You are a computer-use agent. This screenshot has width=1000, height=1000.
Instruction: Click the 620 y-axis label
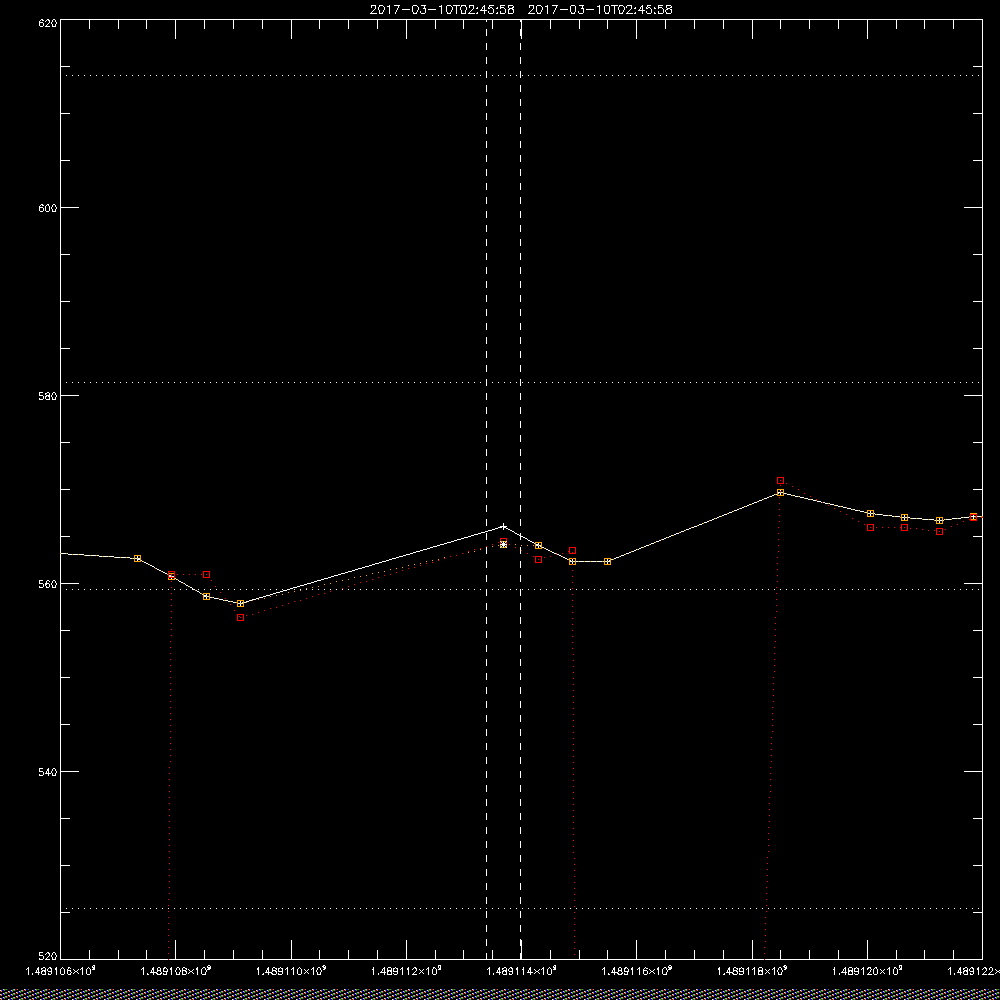(x=48, y=23)
